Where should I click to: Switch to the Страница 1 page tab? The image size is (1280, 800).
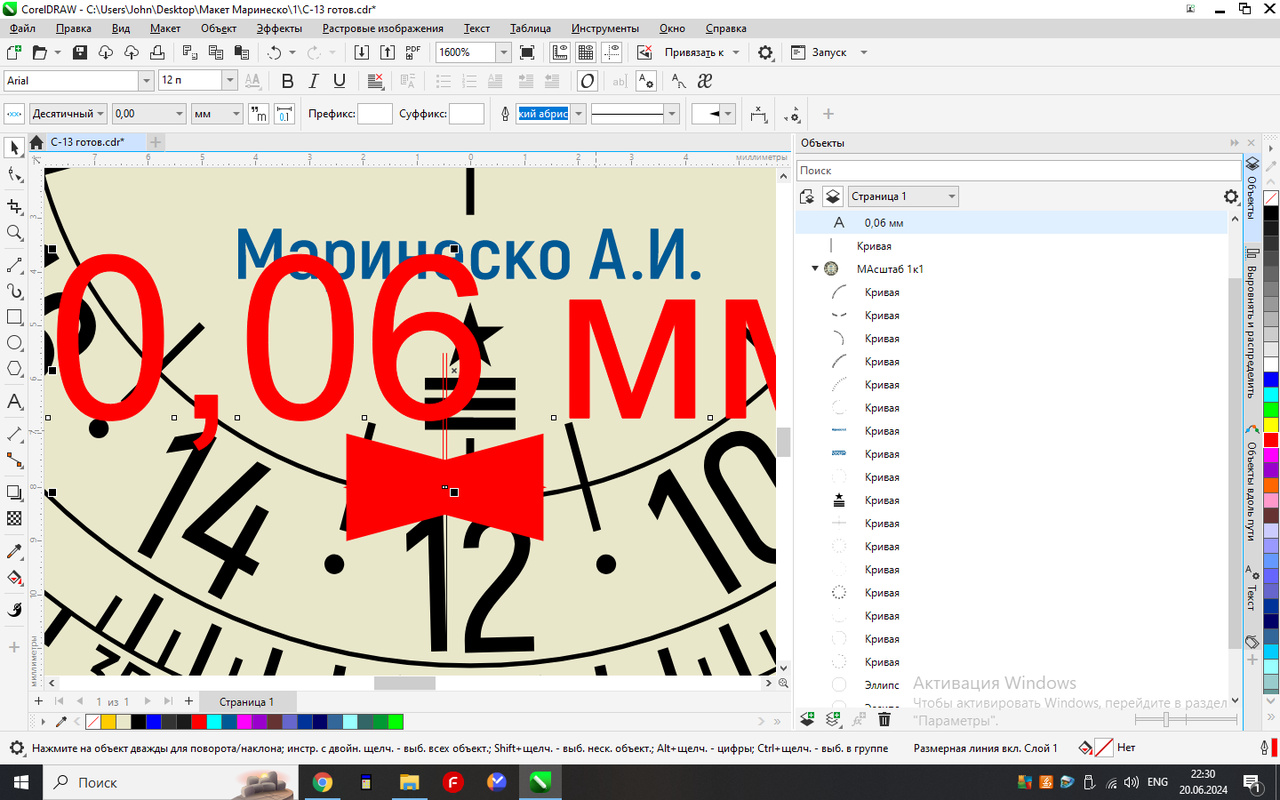coord(246,702)
